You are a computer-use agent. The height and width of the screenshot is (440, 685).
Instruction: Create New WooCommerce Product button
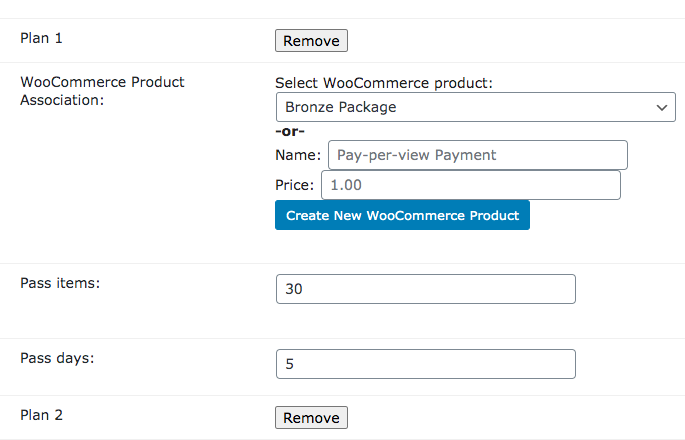pyautogui.click(x=402, y=215)
